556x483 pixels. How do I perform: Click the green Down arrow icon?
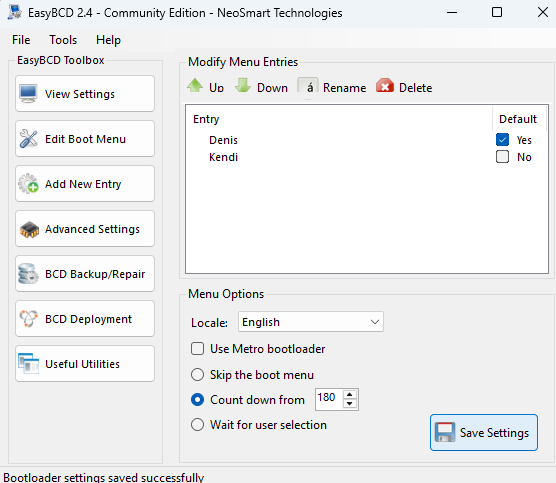pyautogui.click(x=243, y=85)
